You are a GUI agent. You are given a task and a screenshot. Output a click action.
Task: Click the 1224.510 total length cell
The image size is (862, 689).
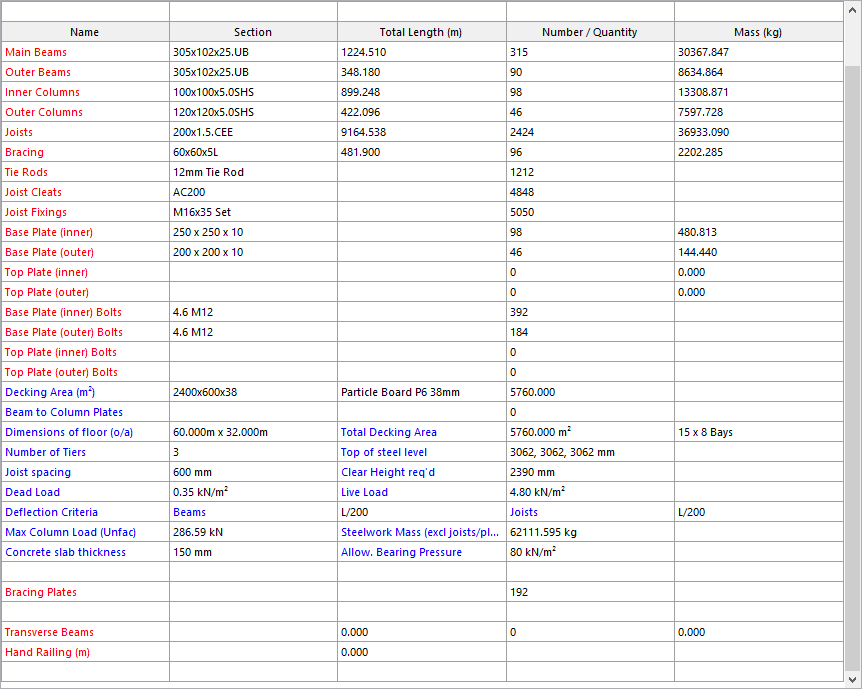coord(422,52)
